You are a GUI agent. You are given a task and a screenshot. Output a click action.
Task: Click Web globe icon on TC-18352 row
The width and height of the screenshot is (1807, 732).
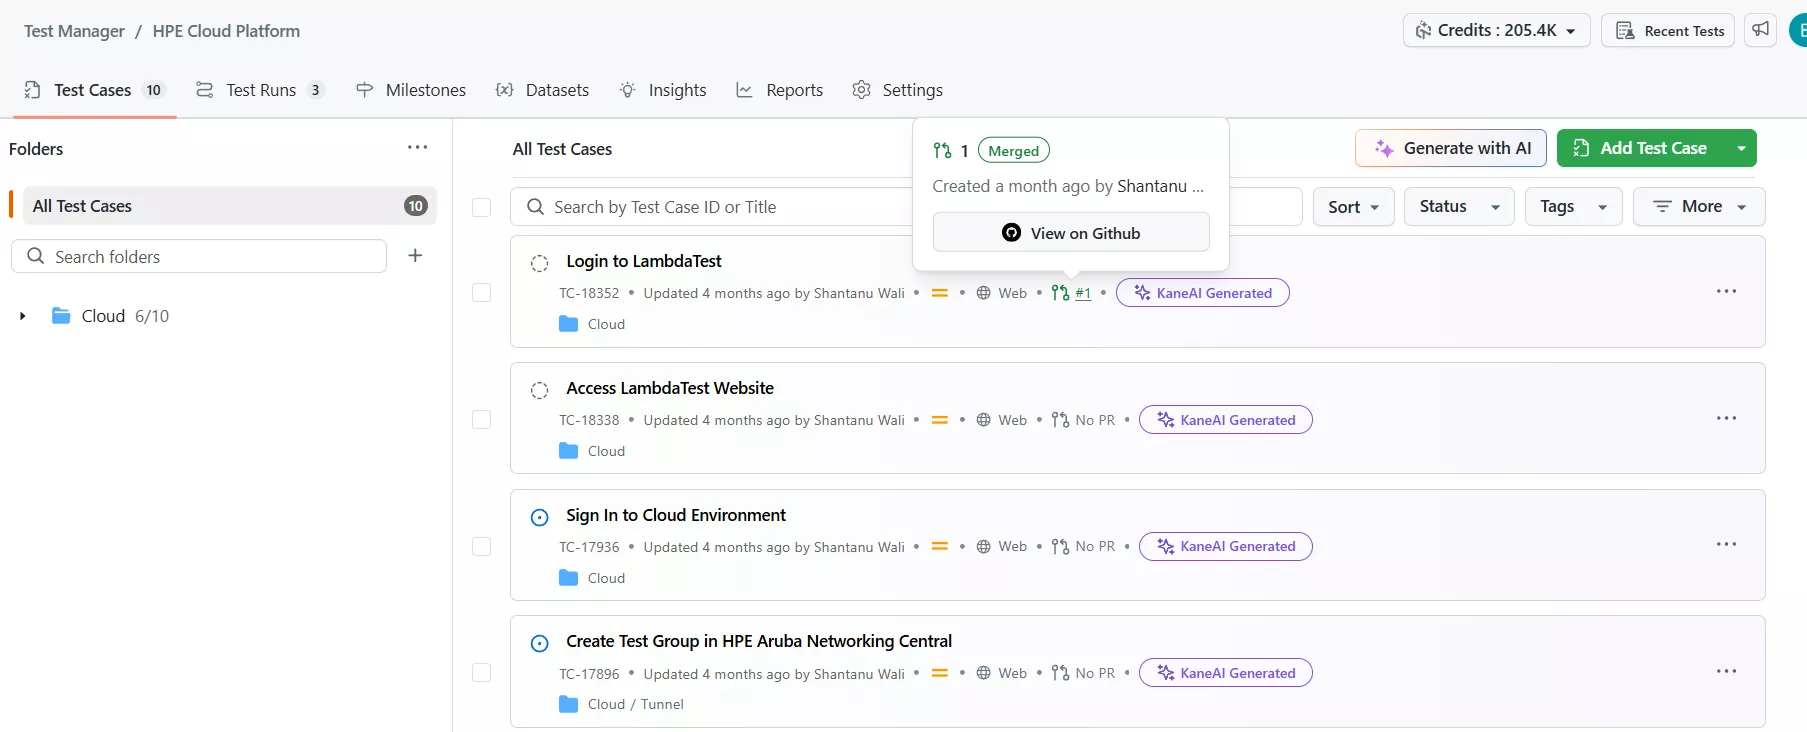pyautogui.click(x=983, y=293)
